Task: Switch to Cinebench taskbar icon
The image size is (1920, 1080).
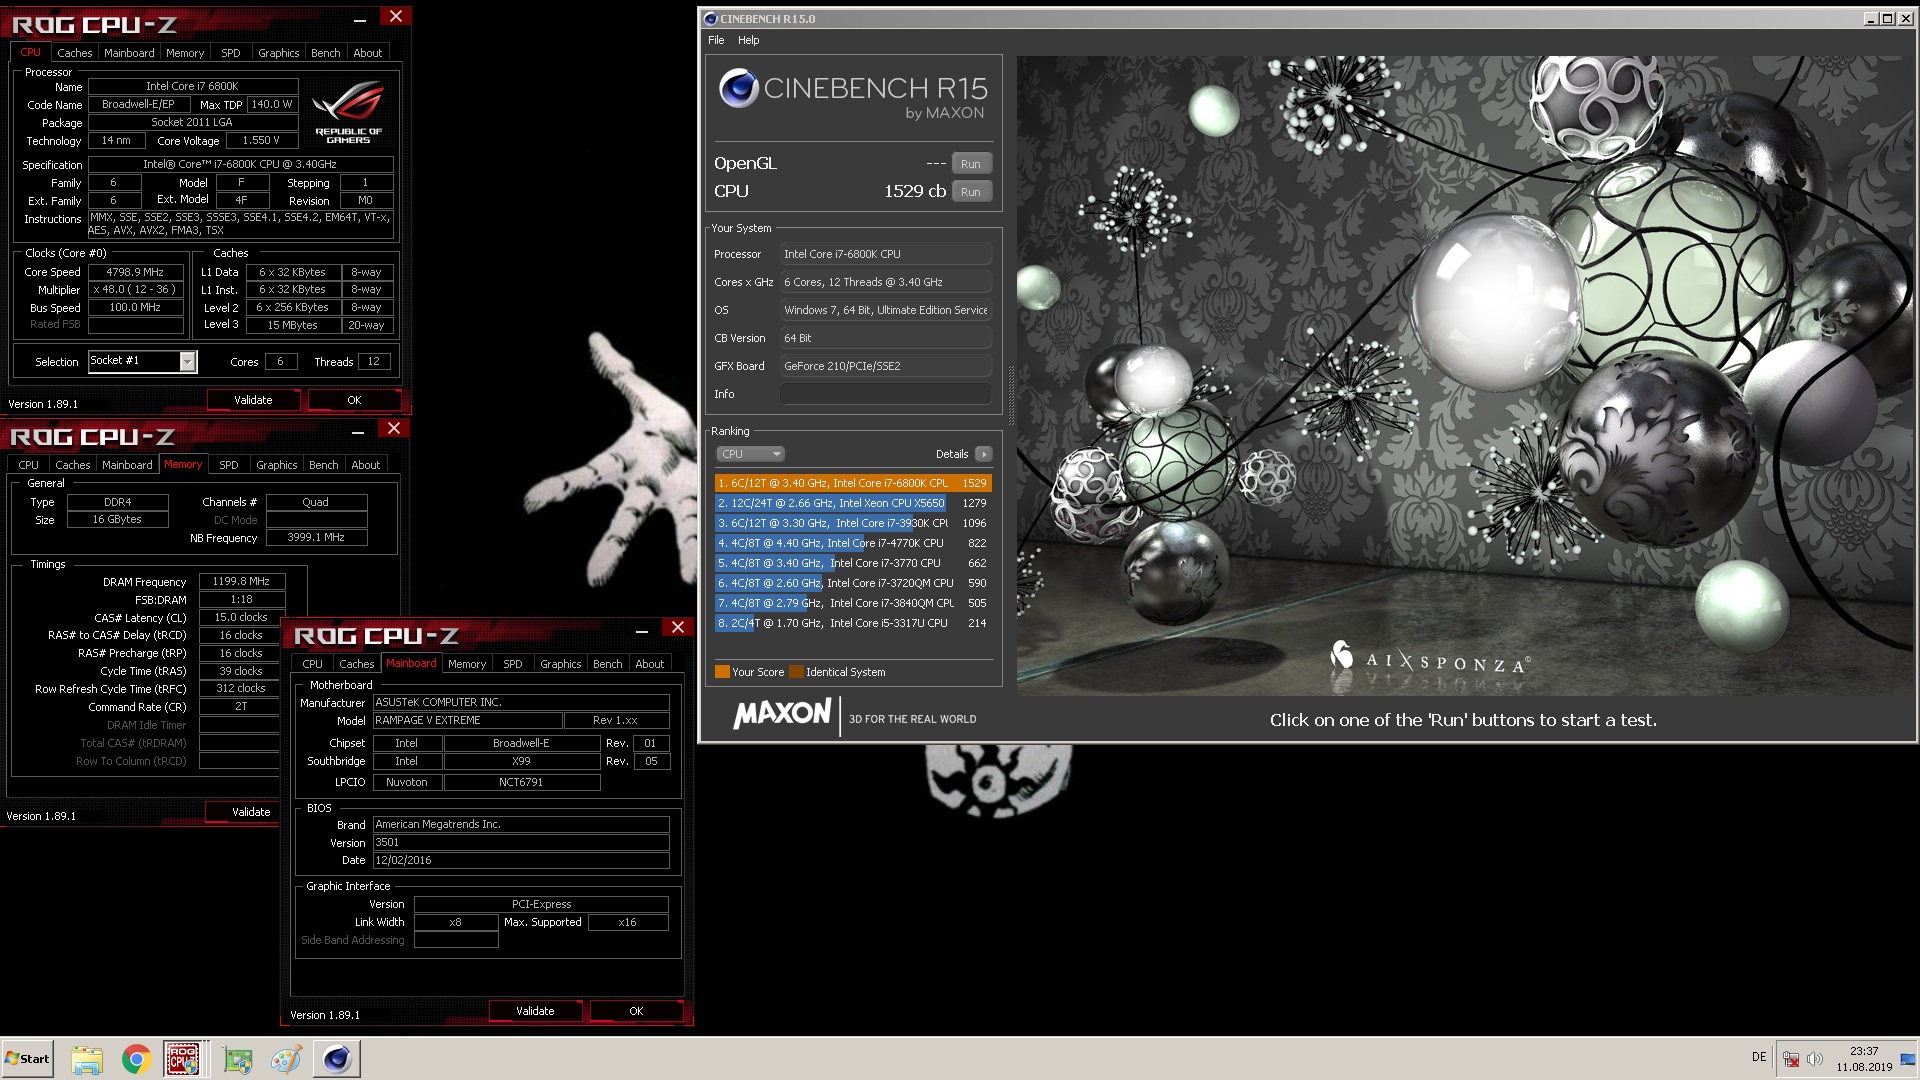Action: pyautogui.click(x=337, y=1059)
